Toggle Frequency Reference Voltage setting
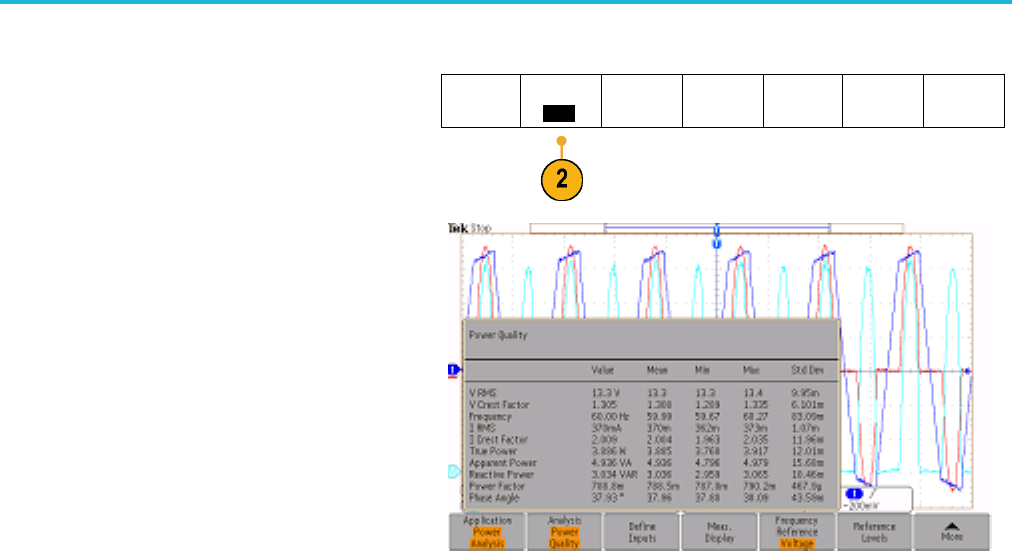Screen dimensions: 1012x551 coord(796,528)
